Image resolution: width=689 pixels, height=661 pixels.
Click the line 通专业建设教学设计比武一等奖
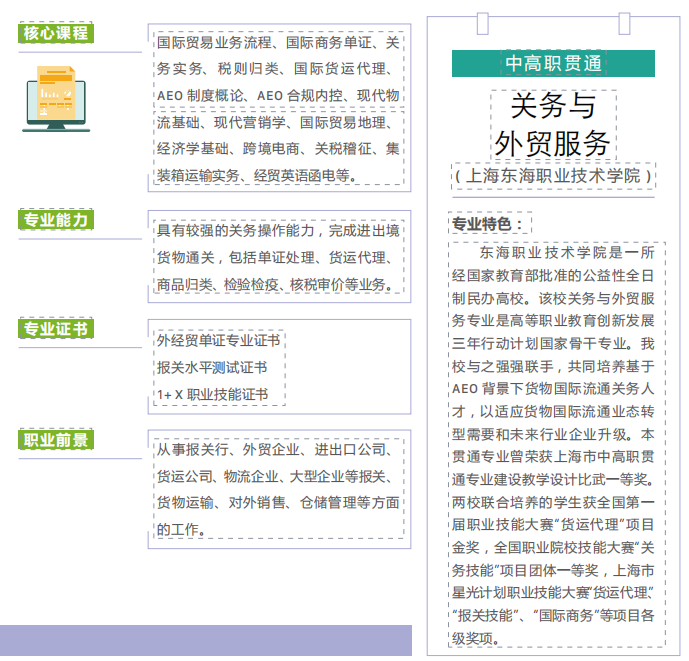[x=553, y=479]
